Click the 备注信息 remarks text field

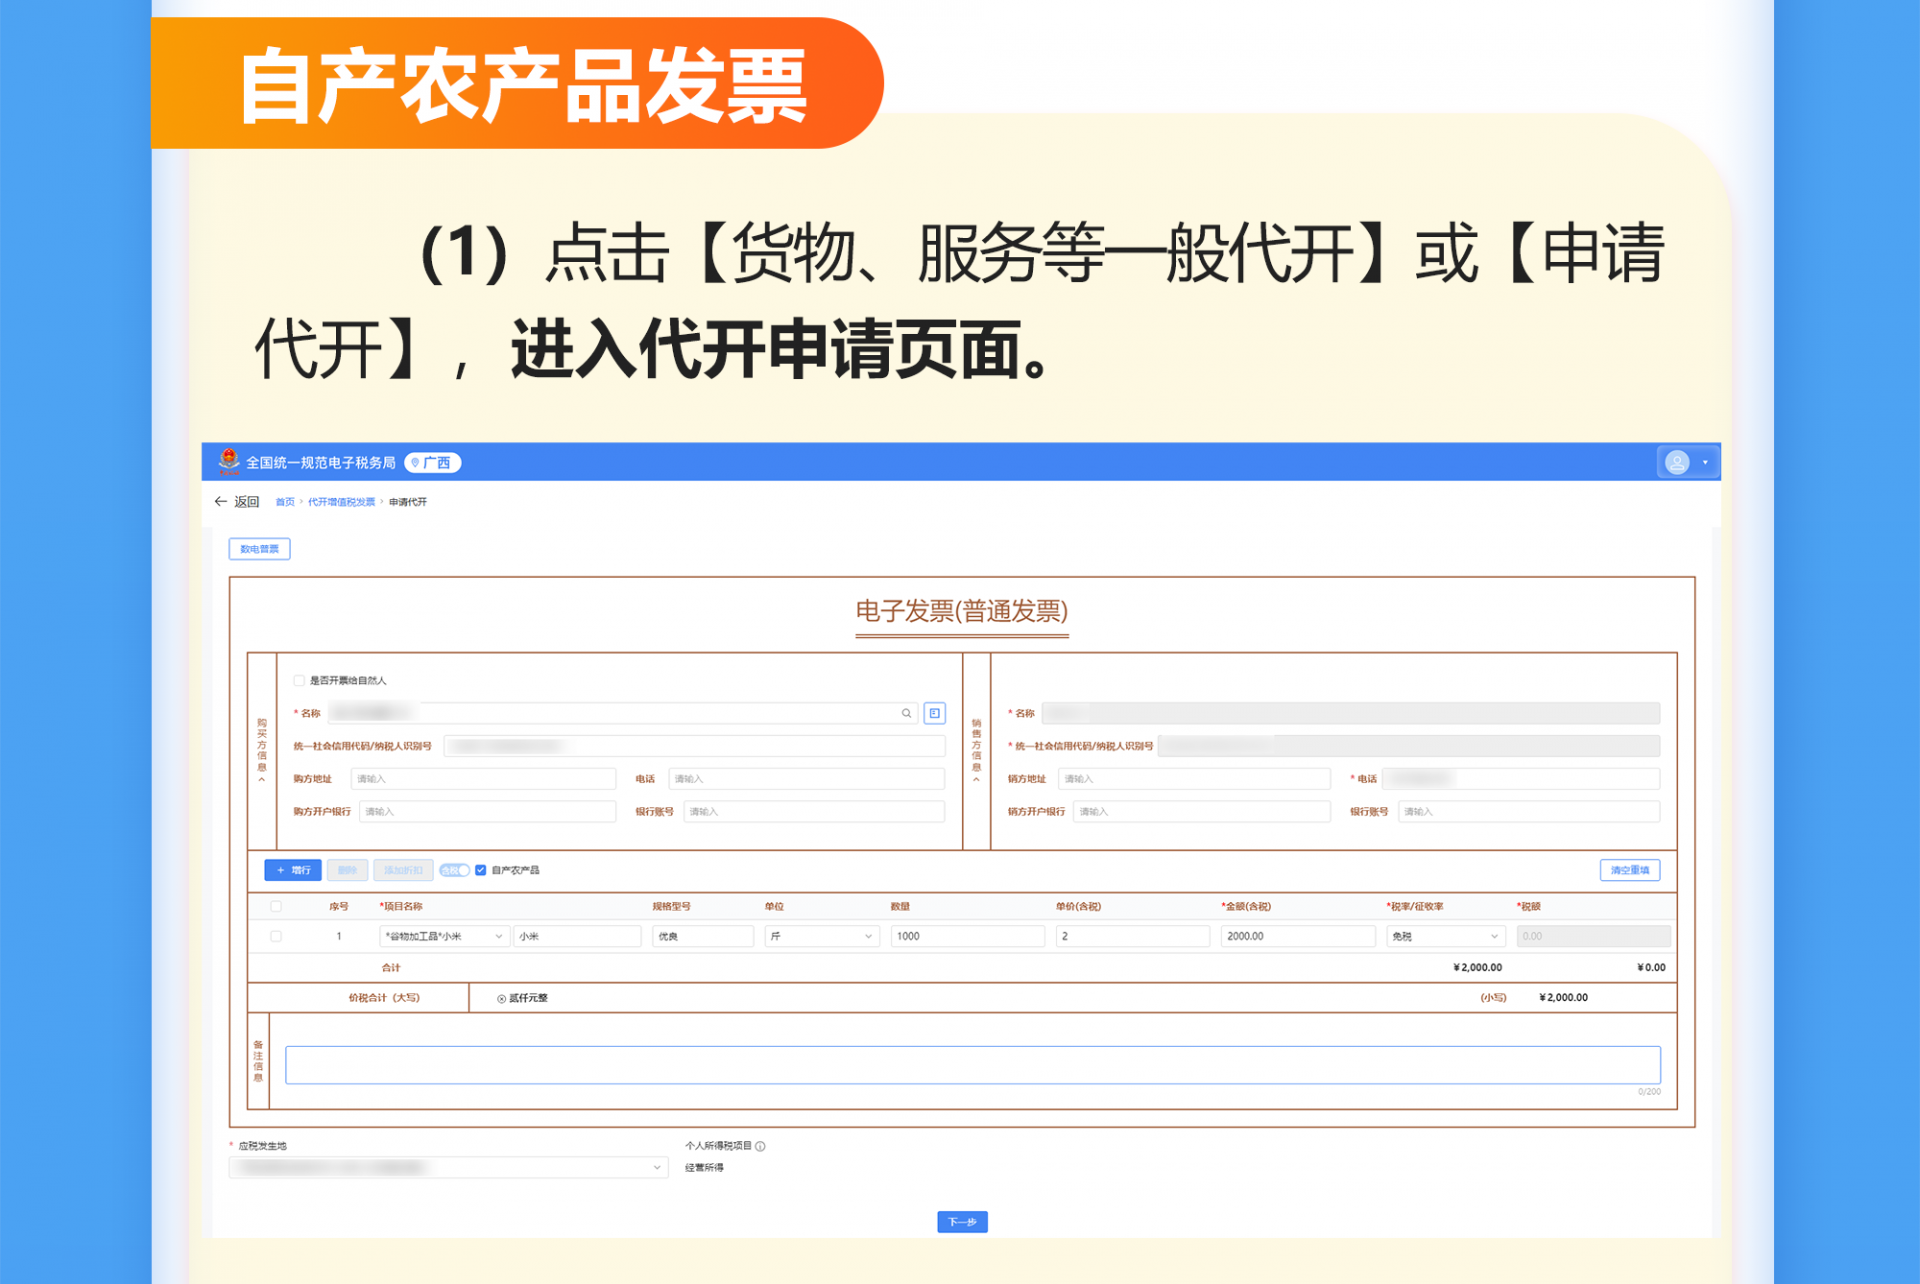pyautogui.click(x=972, y=1065)
